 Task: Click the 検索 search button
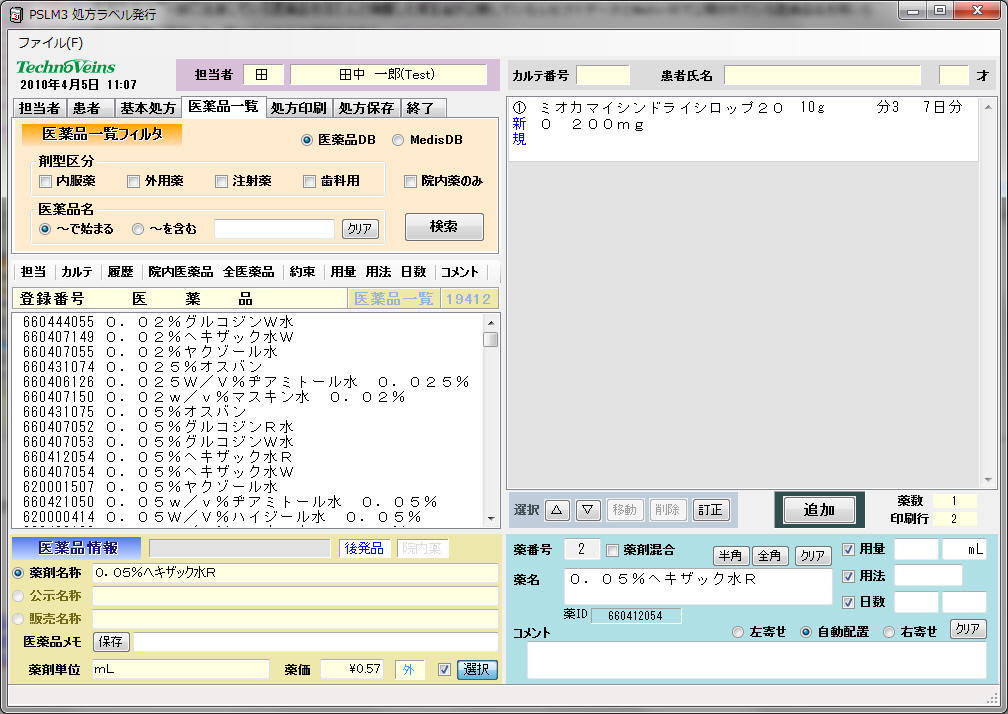click(444, 227)
